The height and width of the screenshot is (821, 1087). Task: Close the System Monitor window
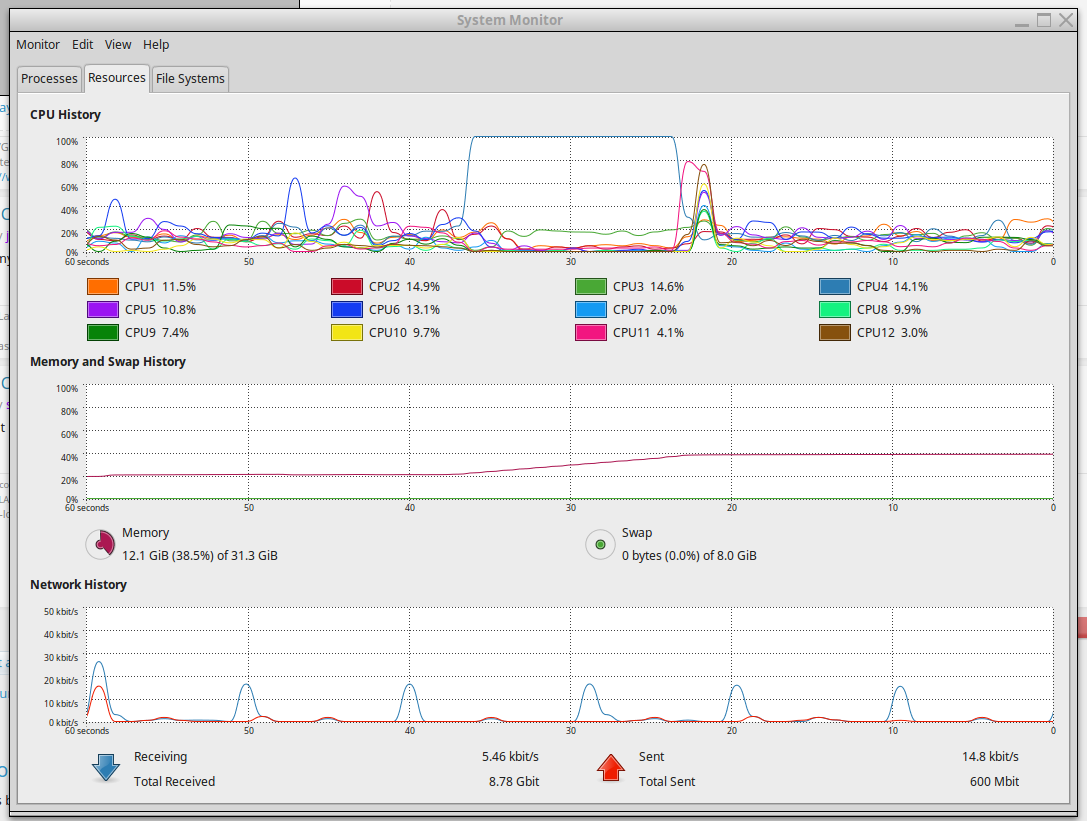1066,20
